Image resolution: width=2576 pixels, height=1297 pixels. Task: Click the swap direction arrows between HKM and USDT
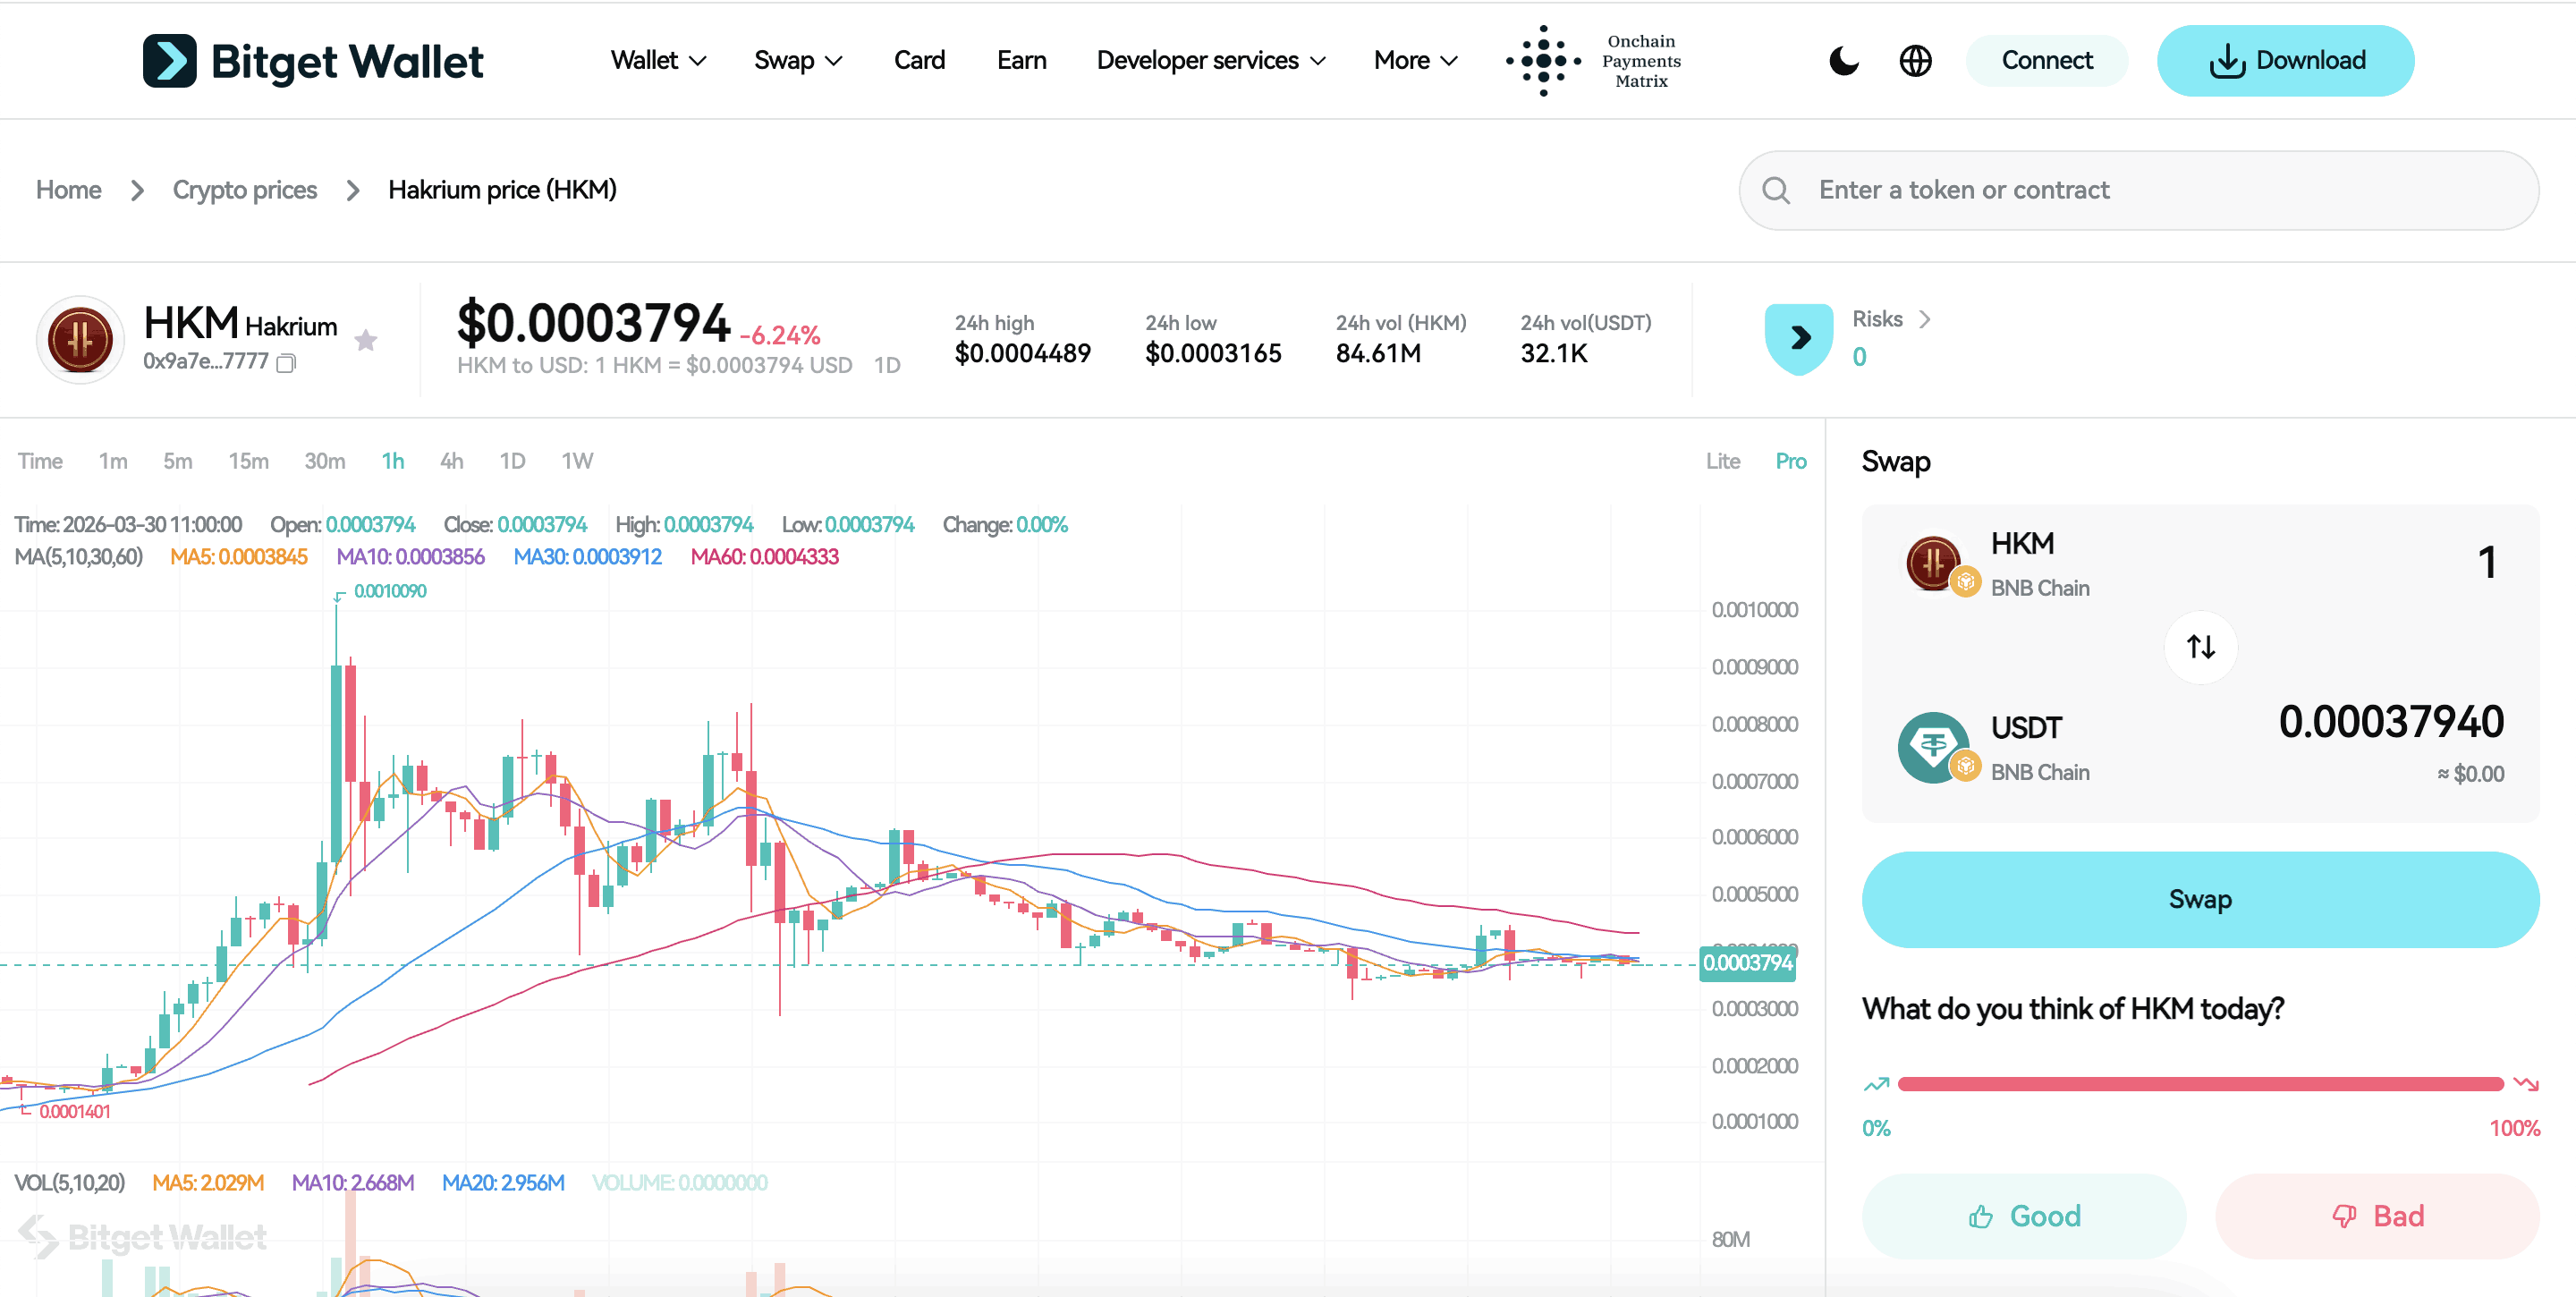(2200, 647)
